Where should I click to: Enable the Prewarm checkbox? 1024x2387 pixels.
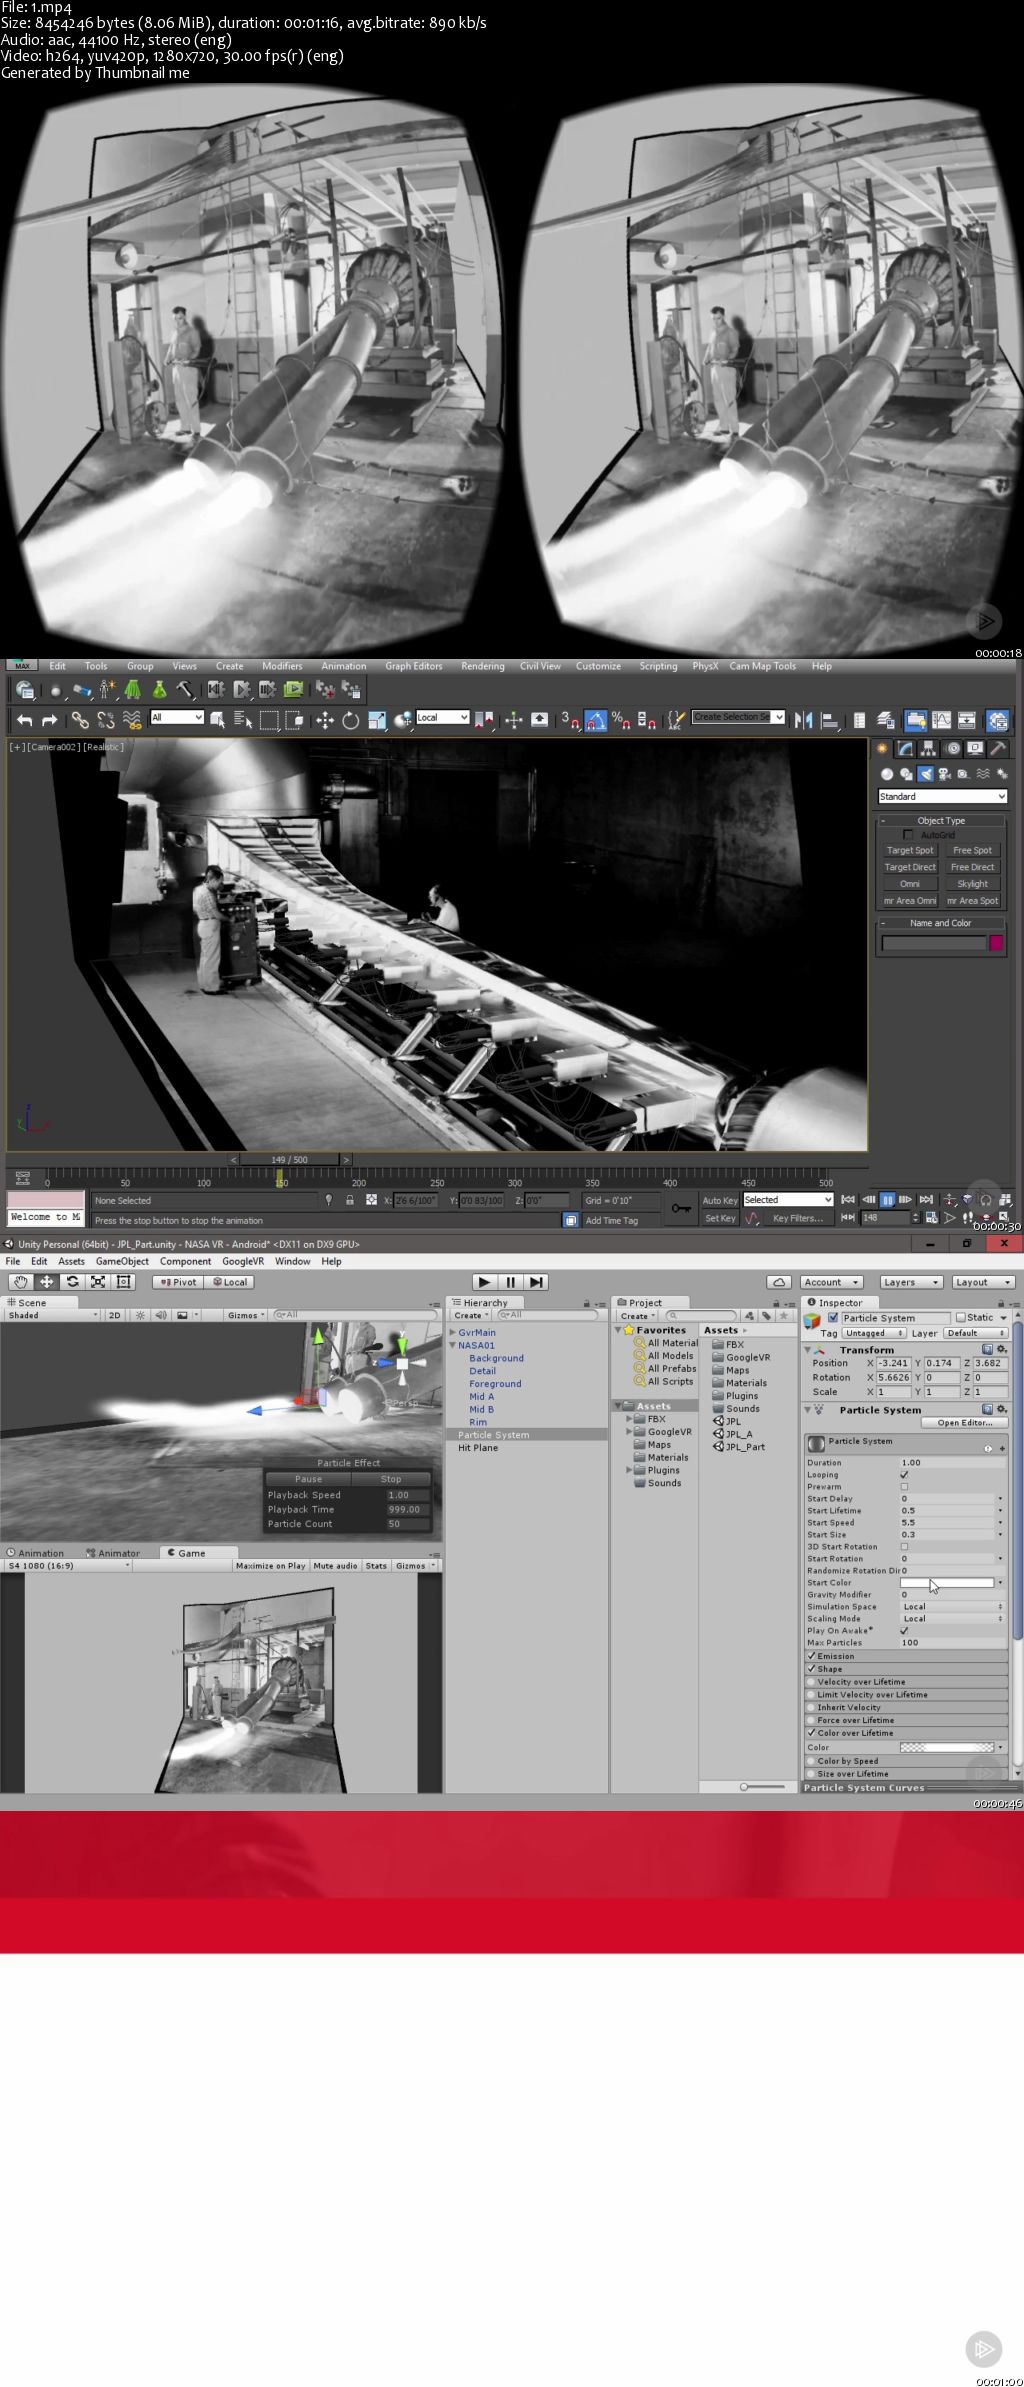tap(904, 1486)
